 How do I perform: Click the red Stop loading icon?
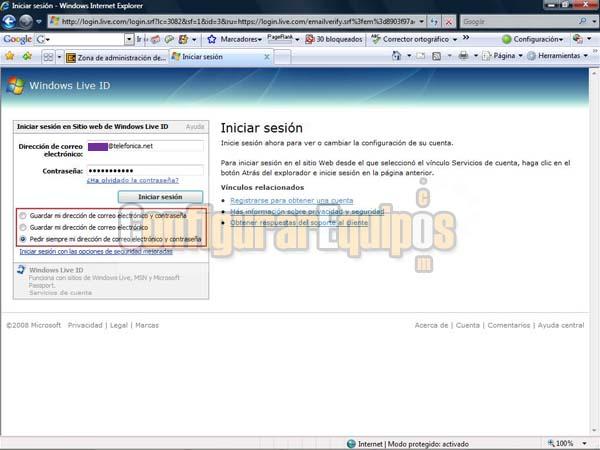coord(449,22)
